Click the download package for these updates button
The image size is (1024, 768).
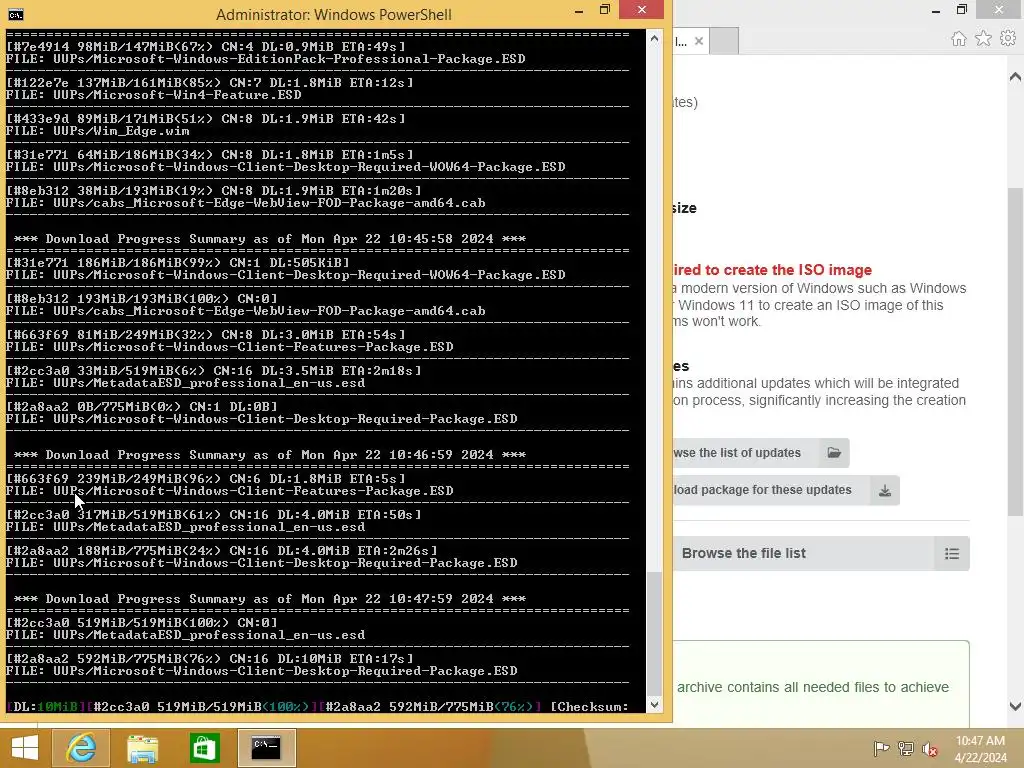pyautogui.click(x=786, y=490)
